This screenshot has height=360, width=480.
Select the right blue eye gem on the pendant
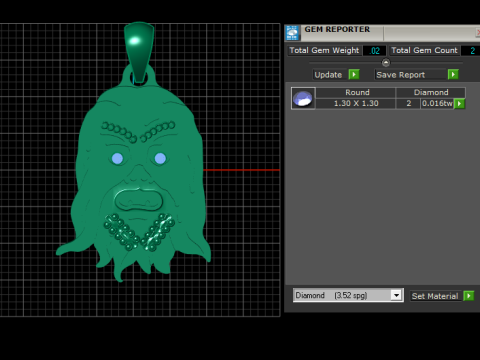[160, 158]
